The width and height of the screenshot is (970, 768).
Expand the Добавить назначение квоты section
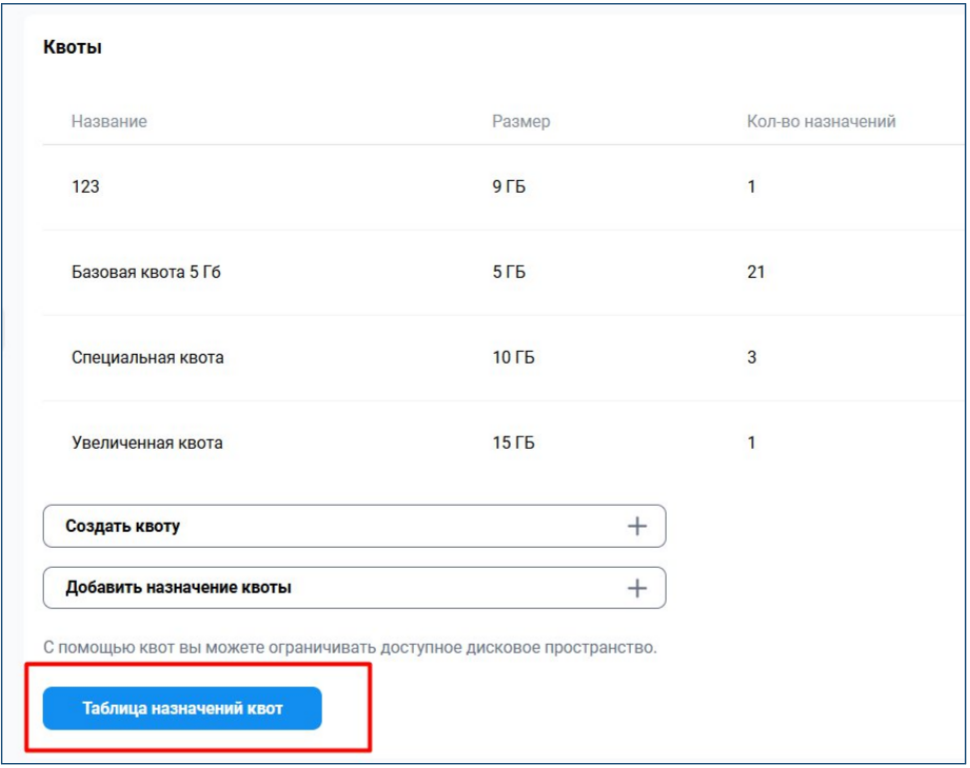[x=354, y=587]
